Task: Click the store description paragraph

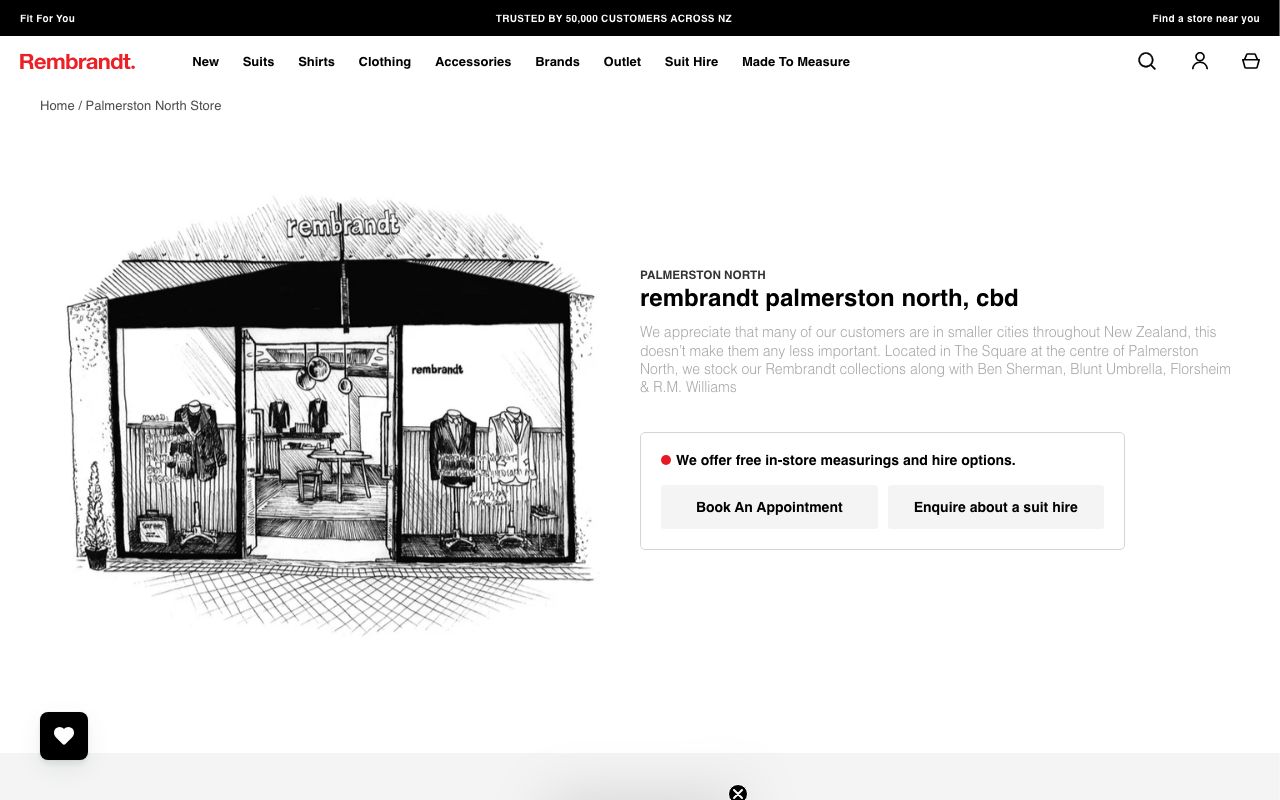Action: click(x=935, y=359)
